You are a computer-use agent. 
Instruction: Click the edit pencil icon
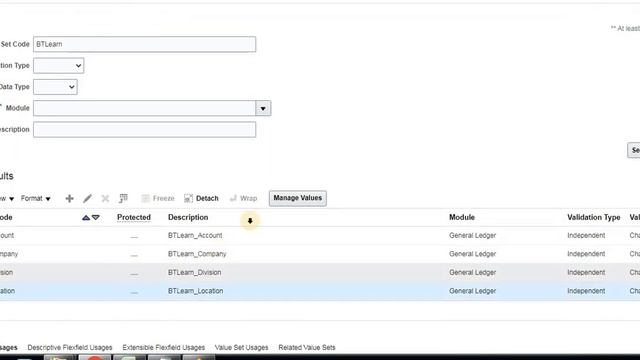click(87, 198)
